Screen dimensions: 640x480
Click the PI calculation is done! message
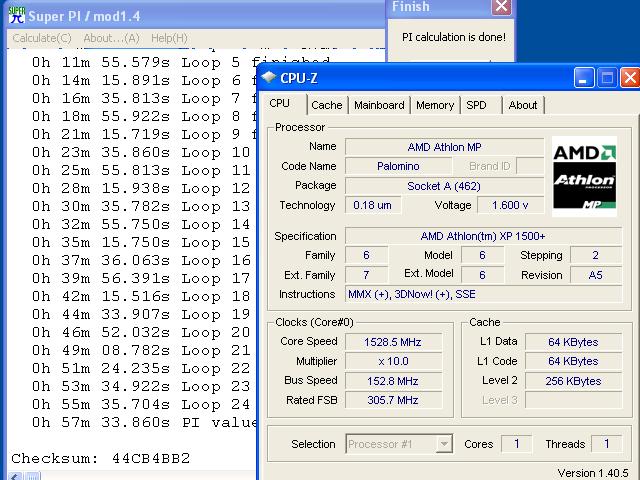454,37
